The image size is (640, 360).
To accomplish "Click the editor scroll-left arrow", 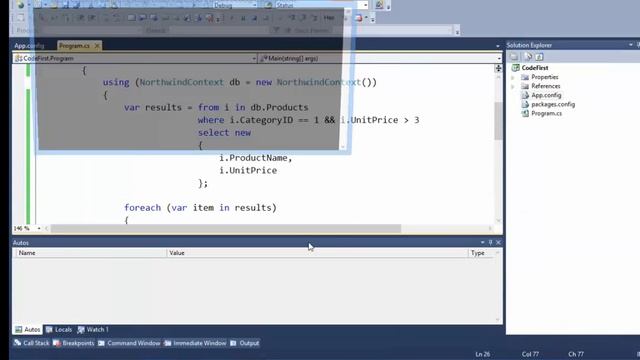I will [46, 229].
